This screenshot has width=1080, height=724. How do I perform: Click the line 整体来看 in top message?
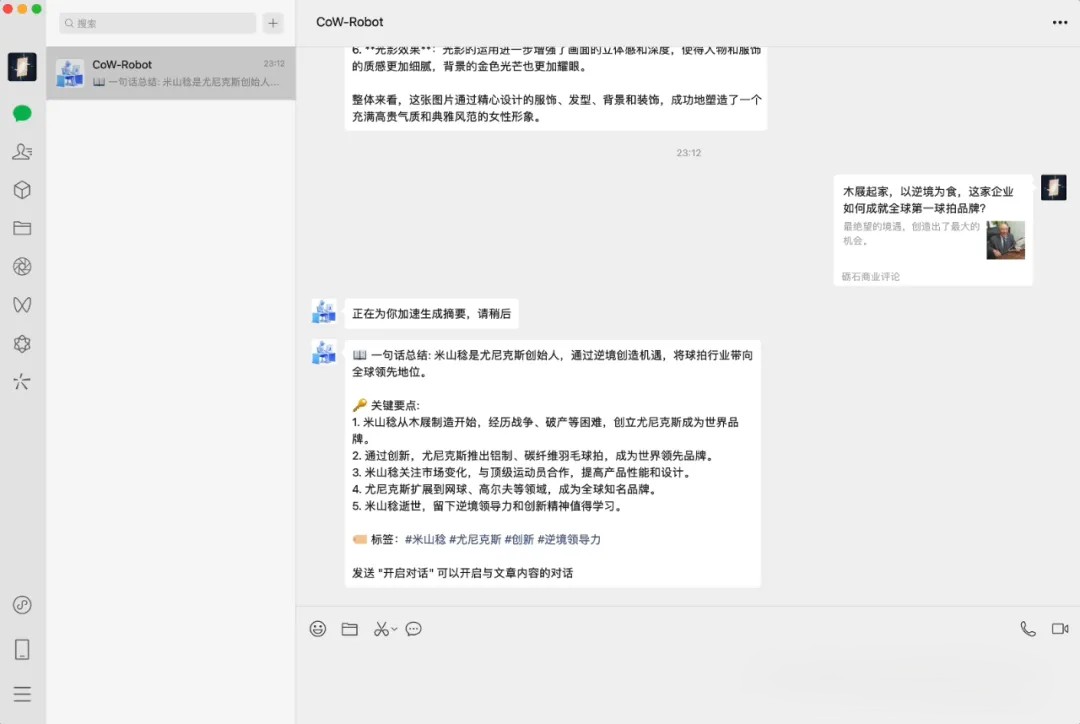557,108
